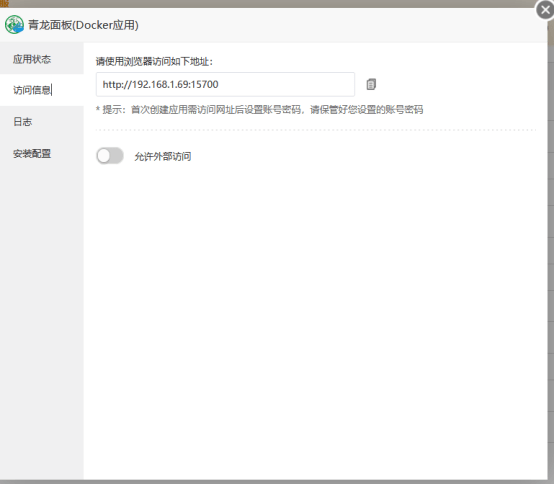
Task: Click the 青龙面板 green logo icon
Action: tap(14, 25)
